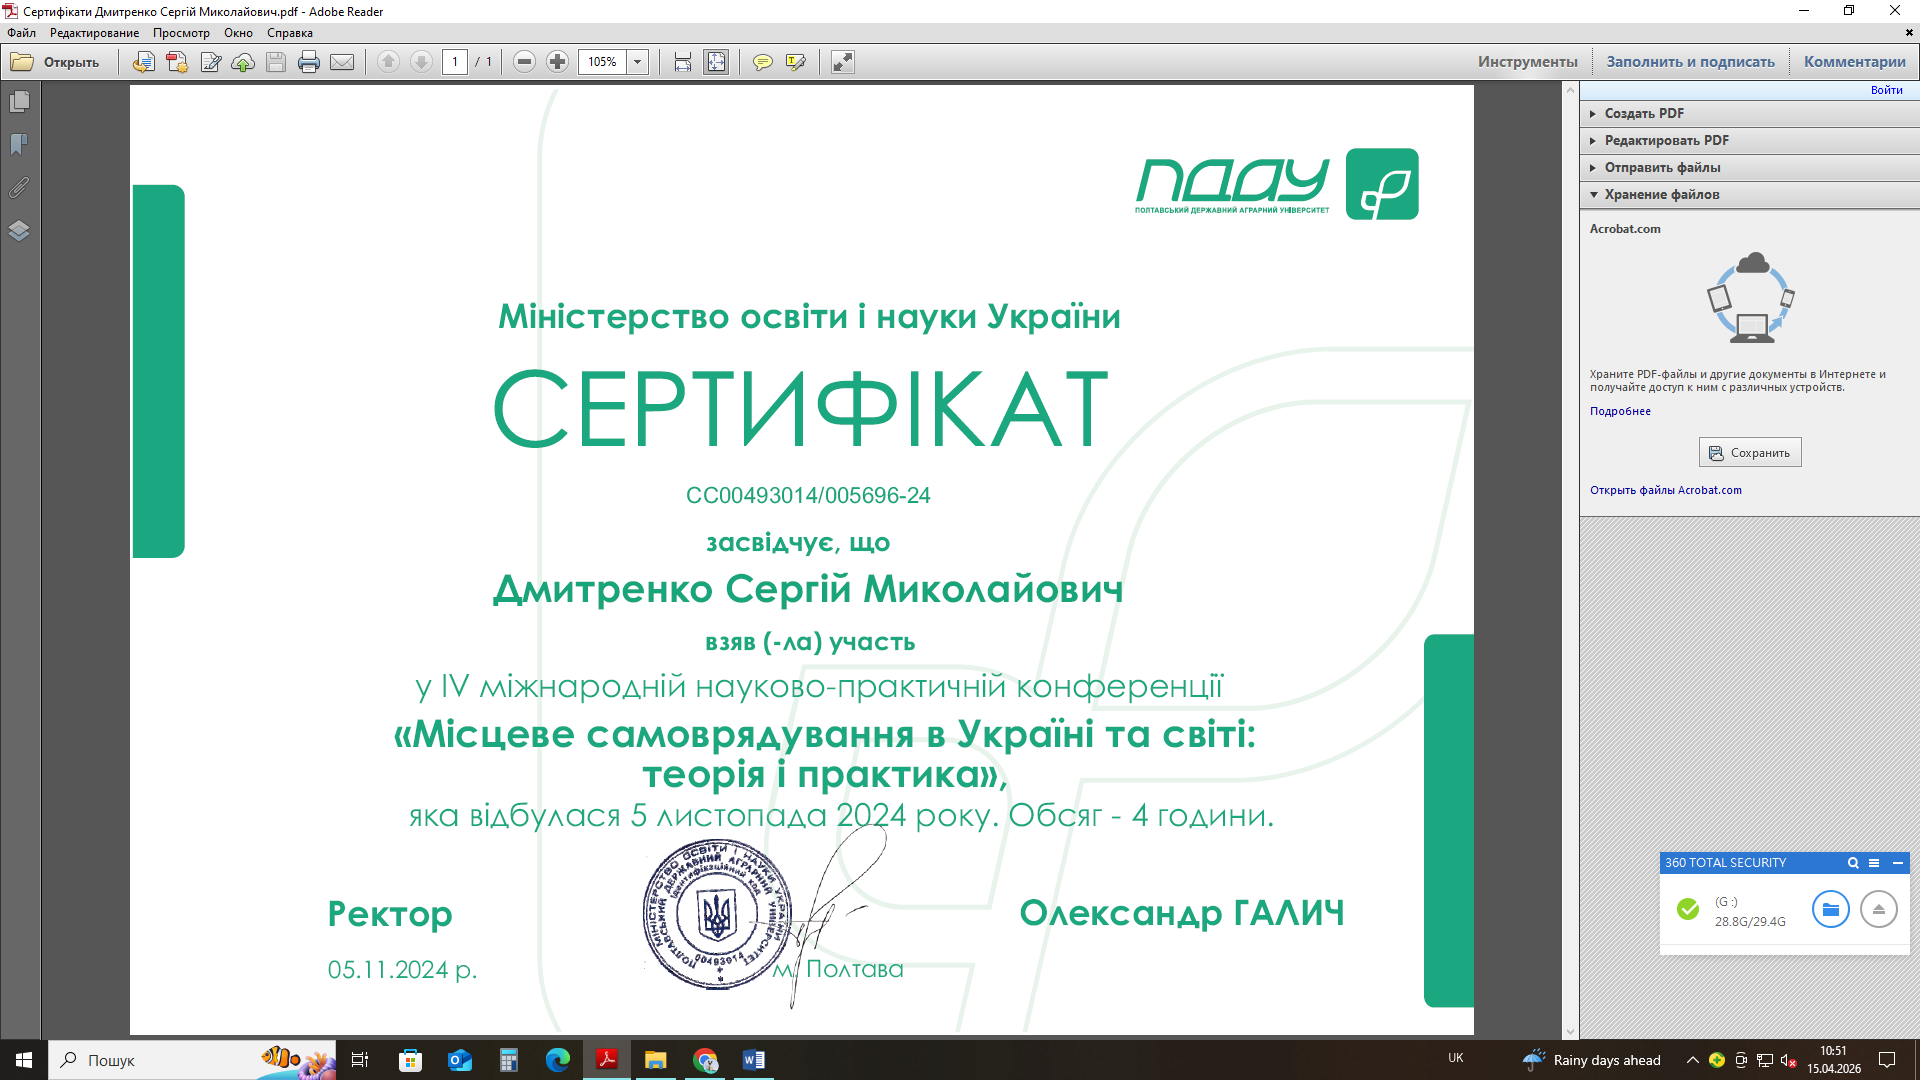Open the attachments paperclip panel
1920x1080 pixels.
click(x=19, y=187)
